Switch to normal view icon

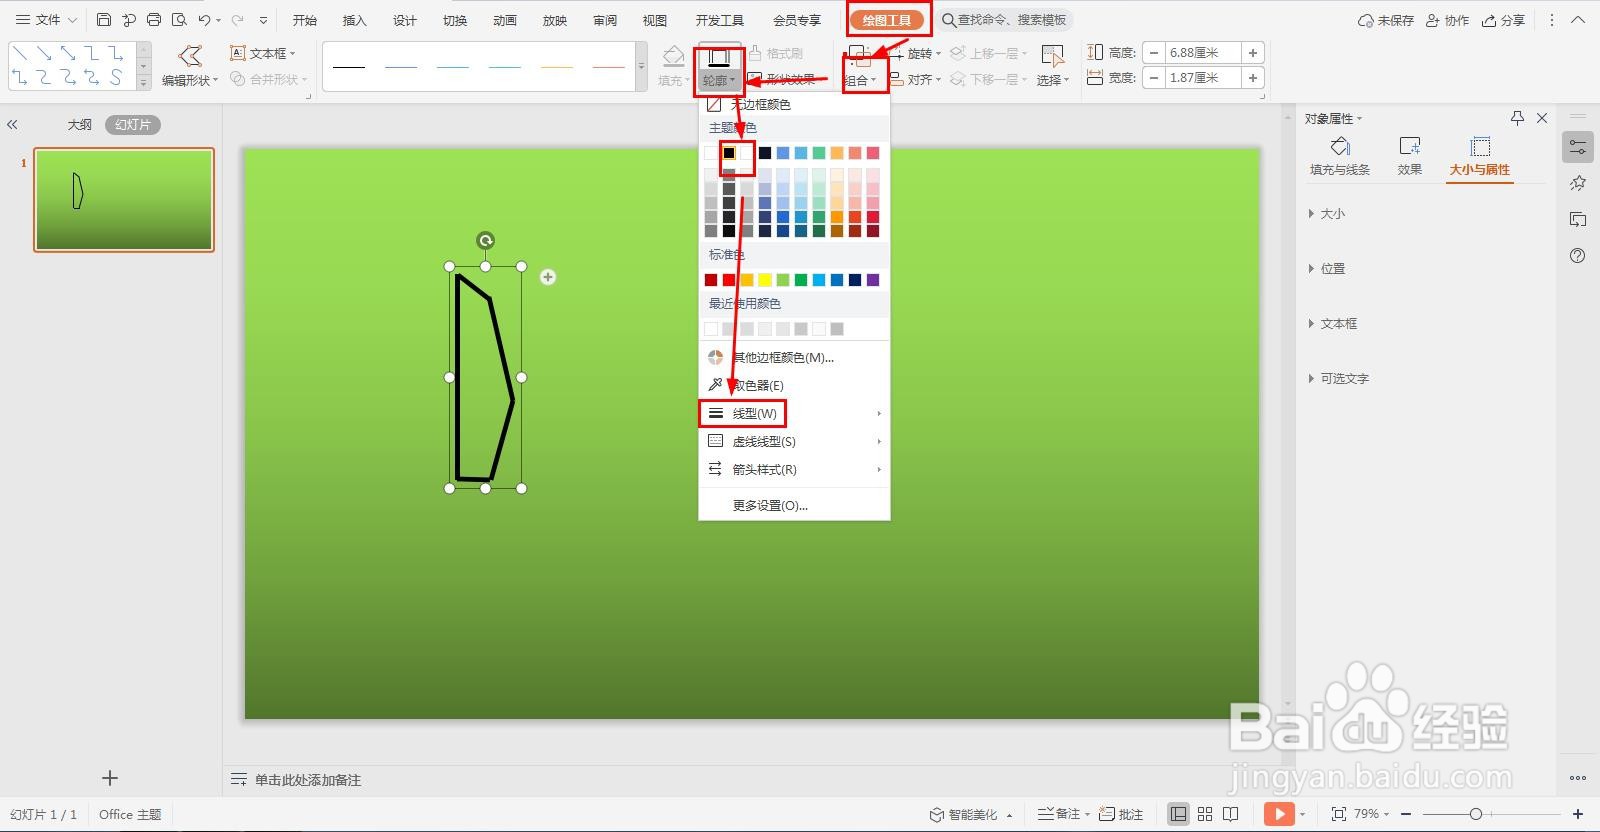(1179, 814)
